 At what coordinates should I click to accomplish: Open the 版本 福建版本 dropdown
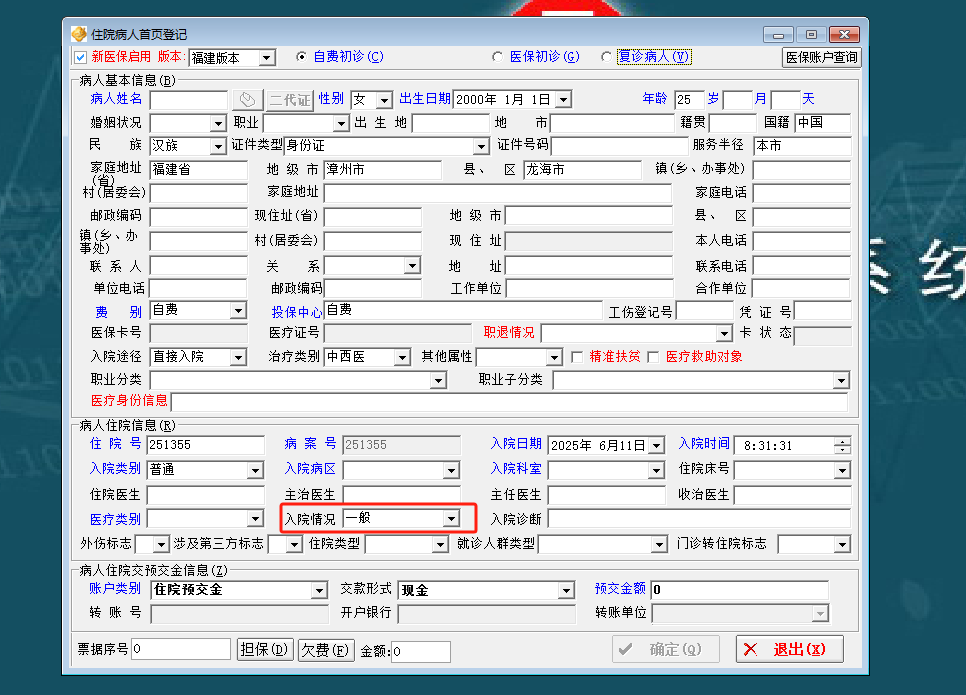(267, 58)
